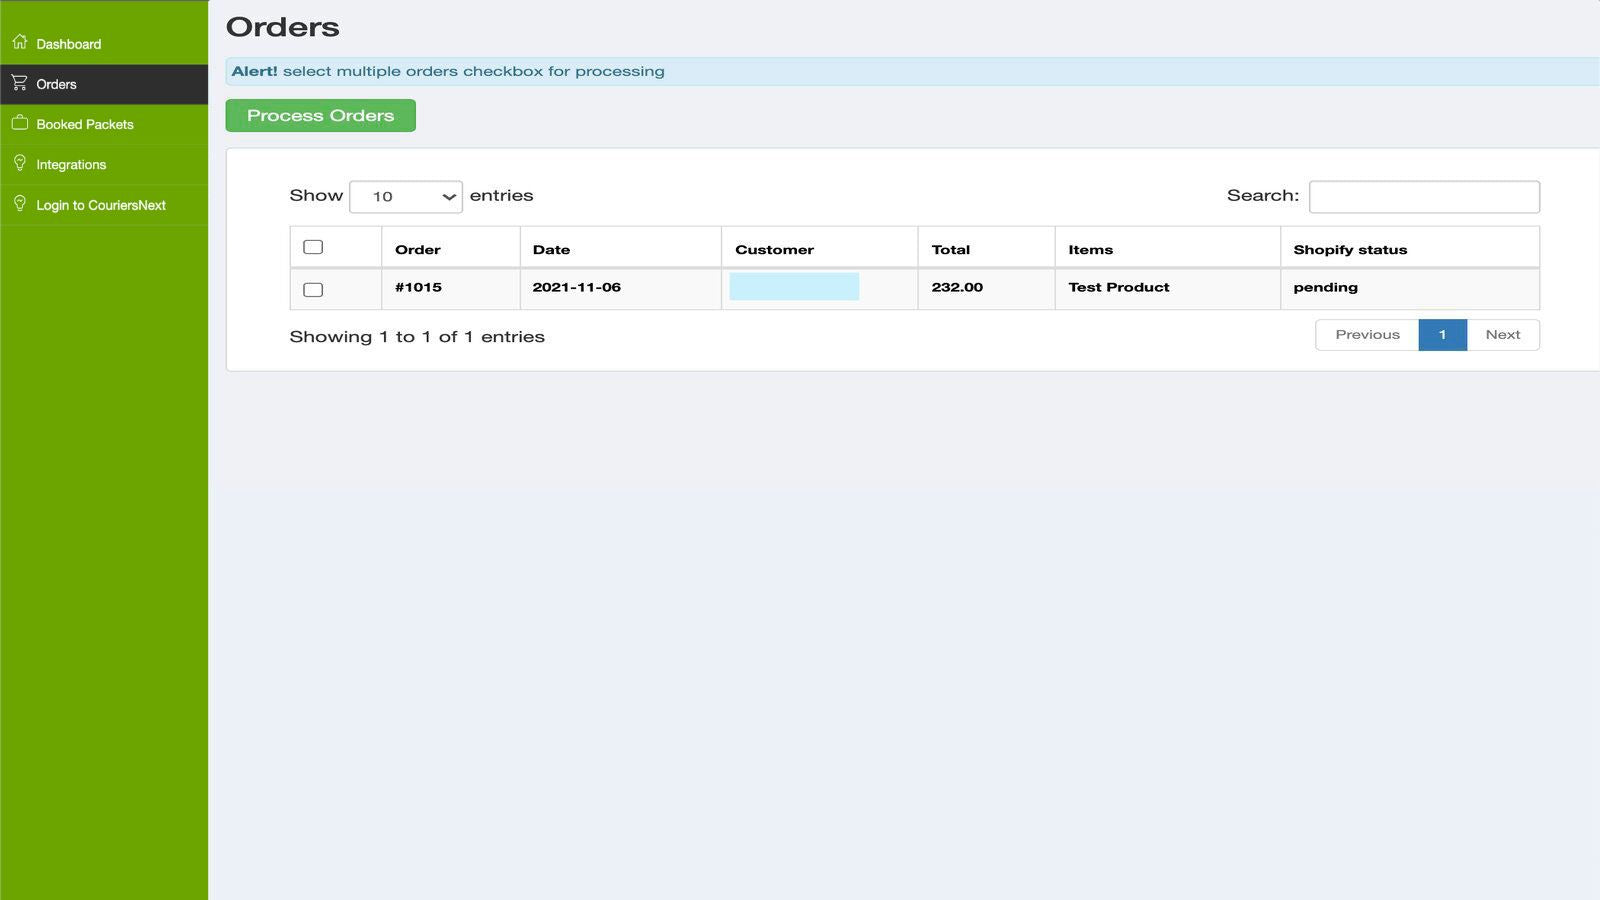Image resolution: width=1600 pixels, height=900 pixels.
Task: Click the highlighted customer cell for #1015
Action: coord(794,287)
